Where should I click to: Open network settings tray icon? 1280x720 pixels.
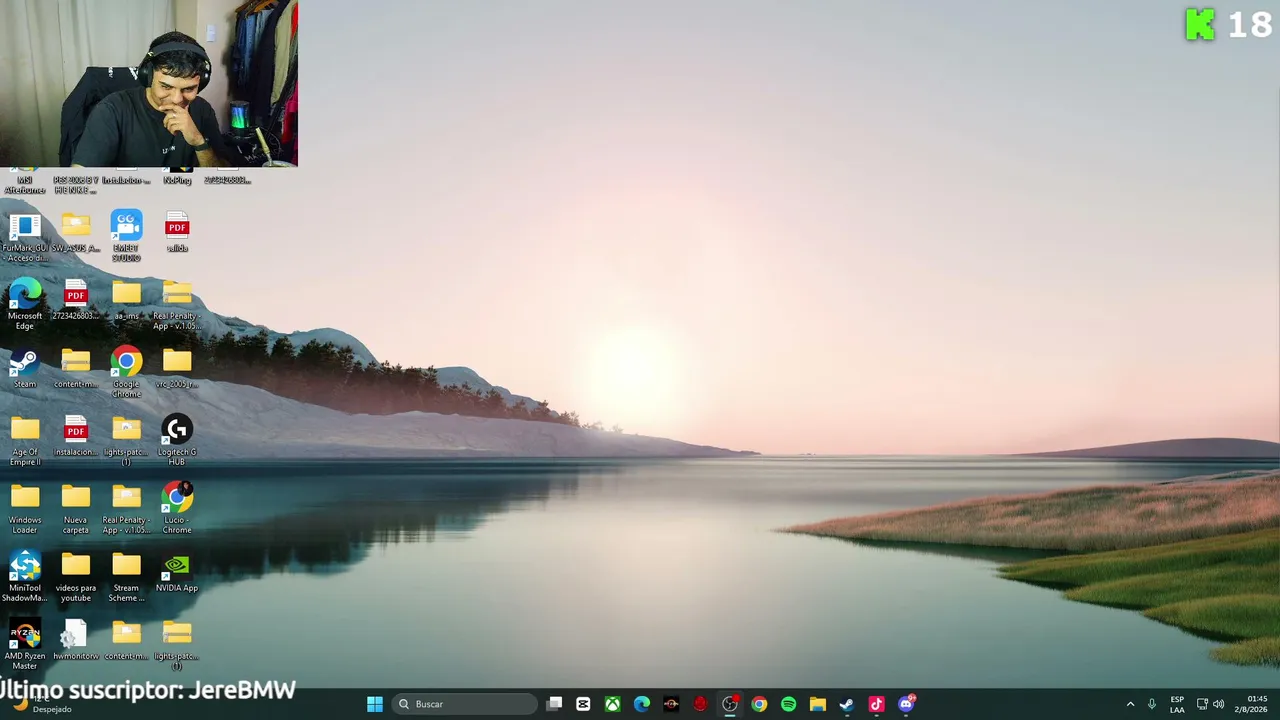pyautogui.click(x=1202, y=704)
